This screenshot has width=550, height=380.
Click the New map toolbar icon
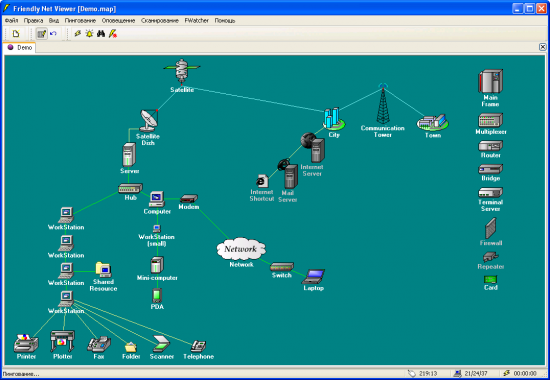(16, 34)
